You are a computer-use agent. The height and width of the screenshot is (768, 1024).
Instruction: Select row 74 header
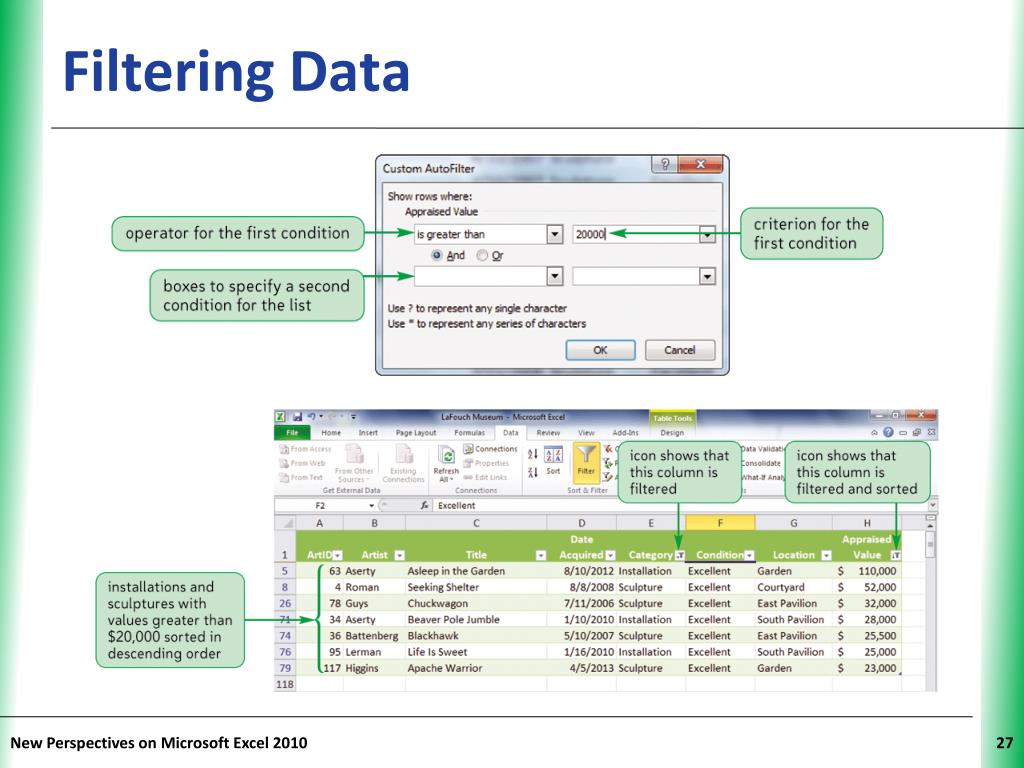point(285,636)
